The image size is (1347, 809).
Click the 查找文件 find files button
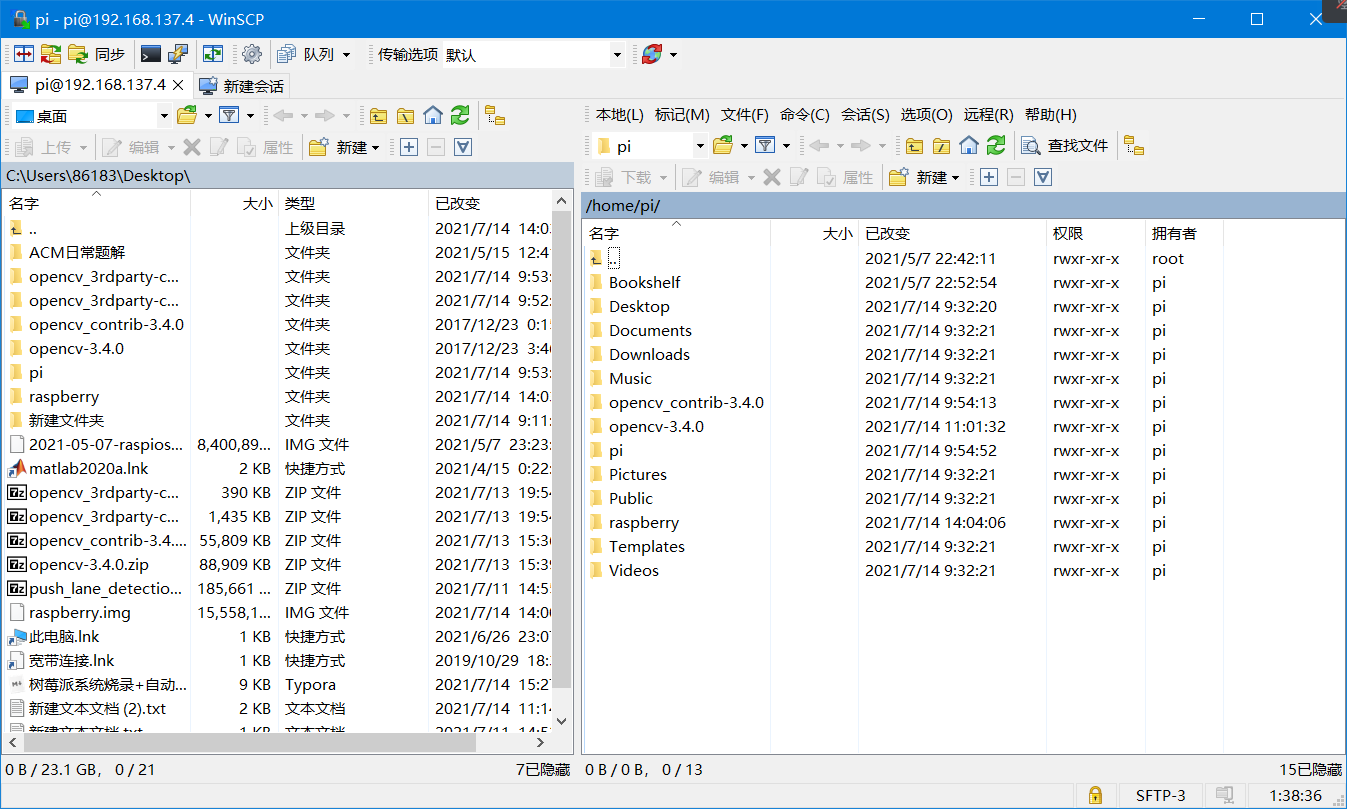coord(1066,146)
